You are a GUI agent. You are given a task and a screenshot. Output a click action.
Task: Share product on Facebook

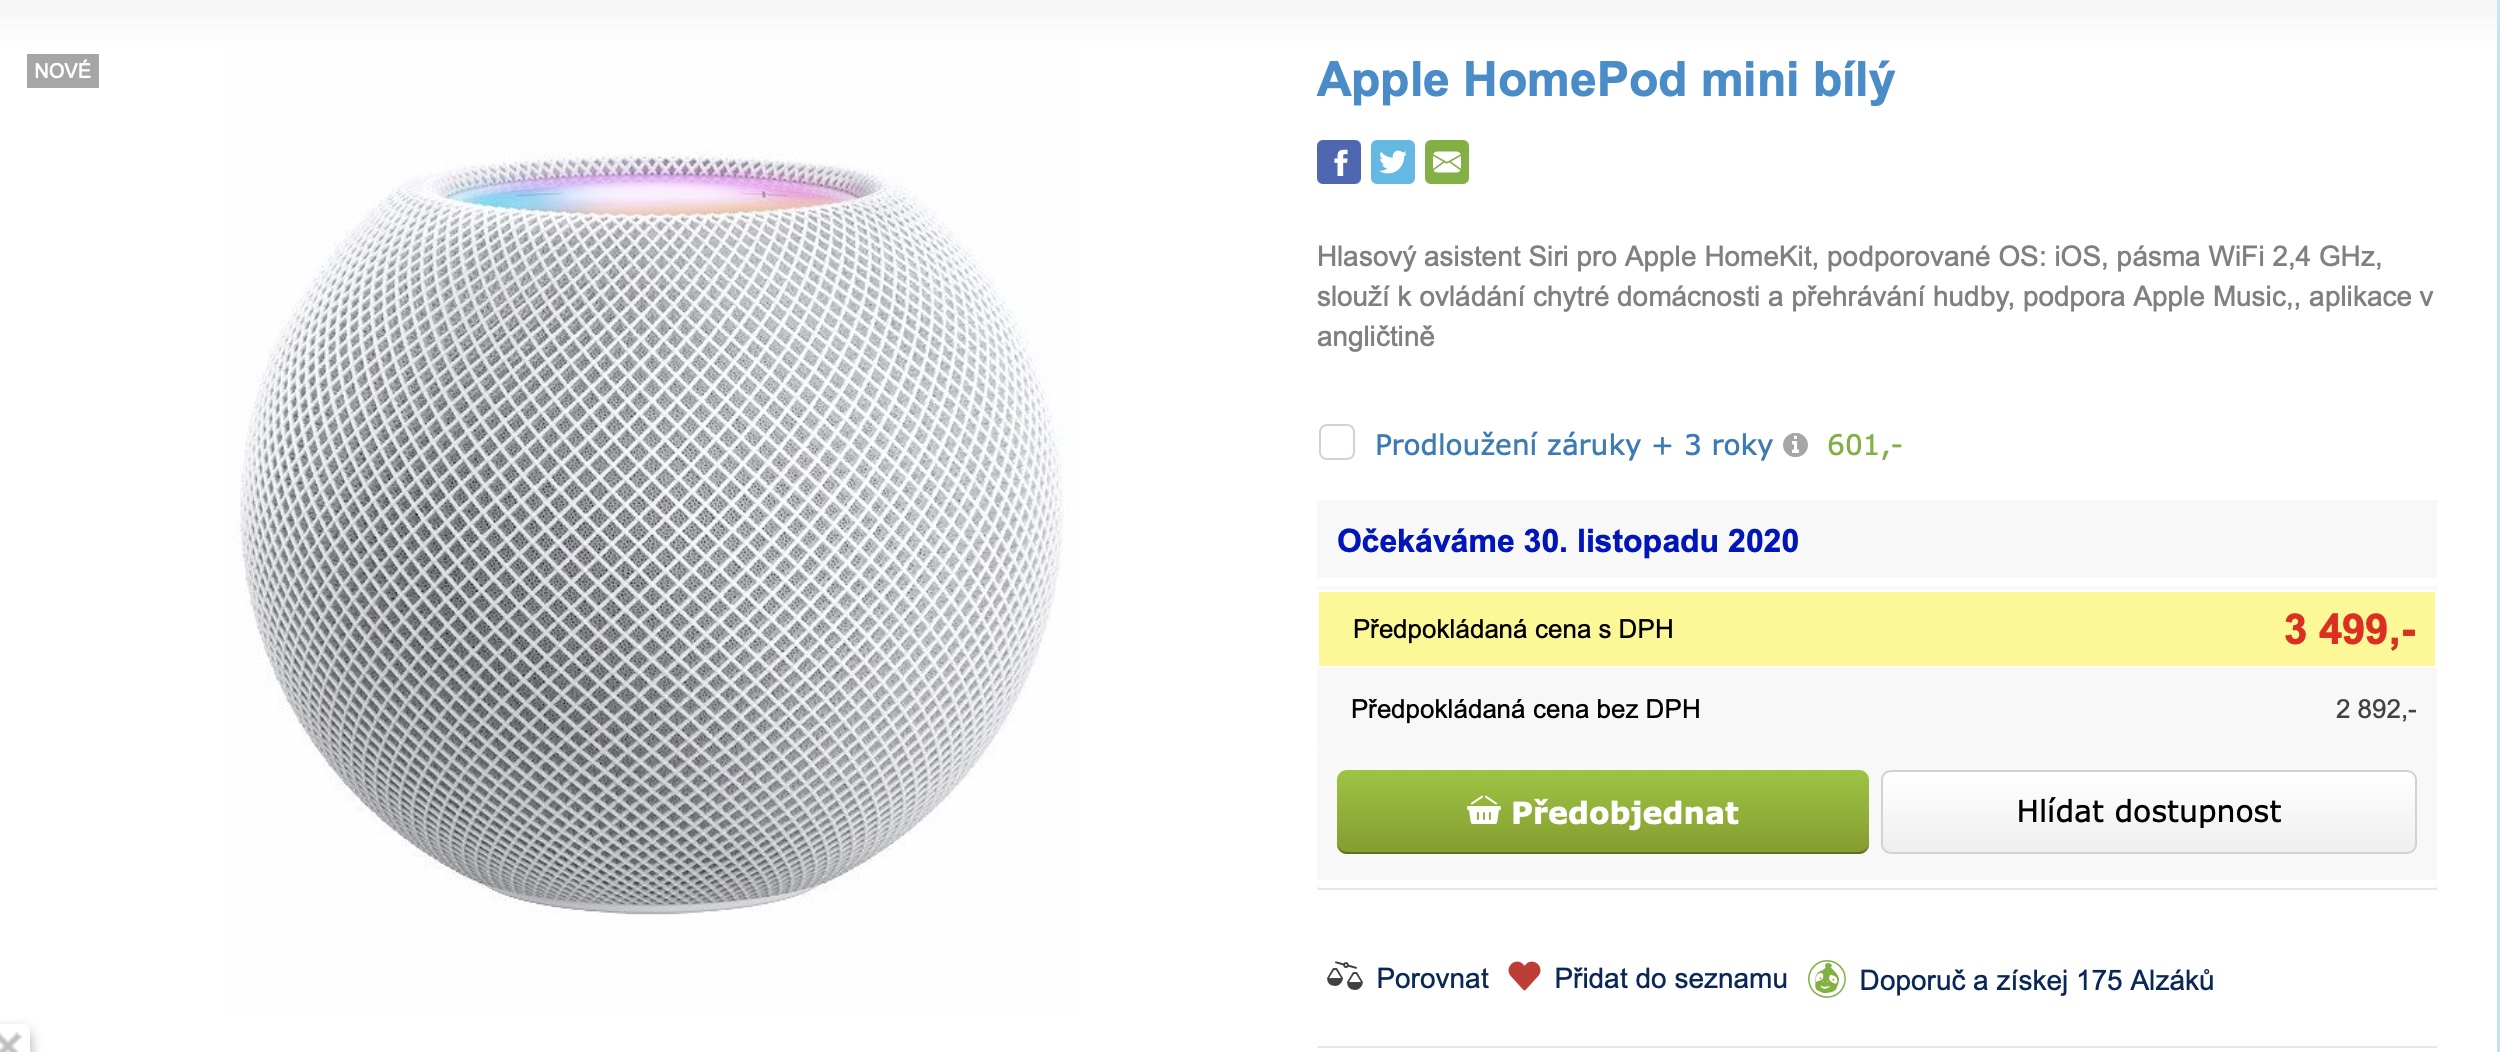pyautogui.click(x=1340, y=161)
